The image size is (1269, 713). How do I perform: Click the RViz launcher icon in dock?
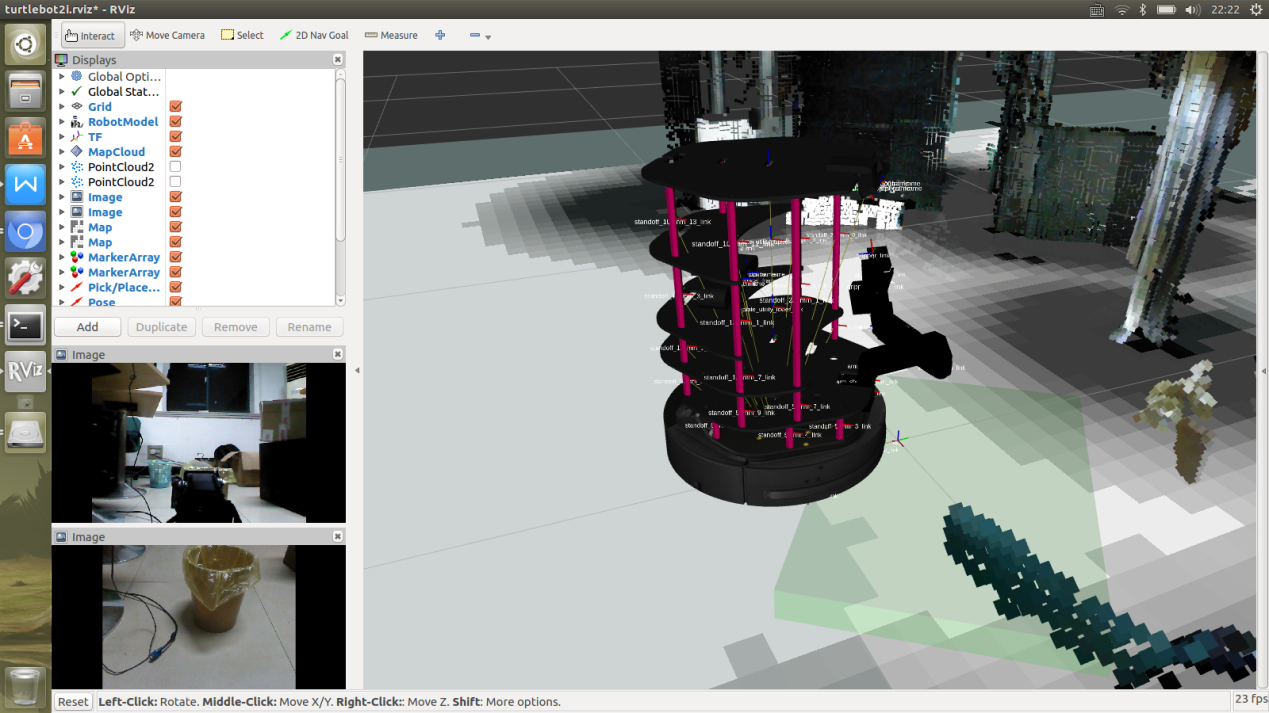click(x=26, y=372)
